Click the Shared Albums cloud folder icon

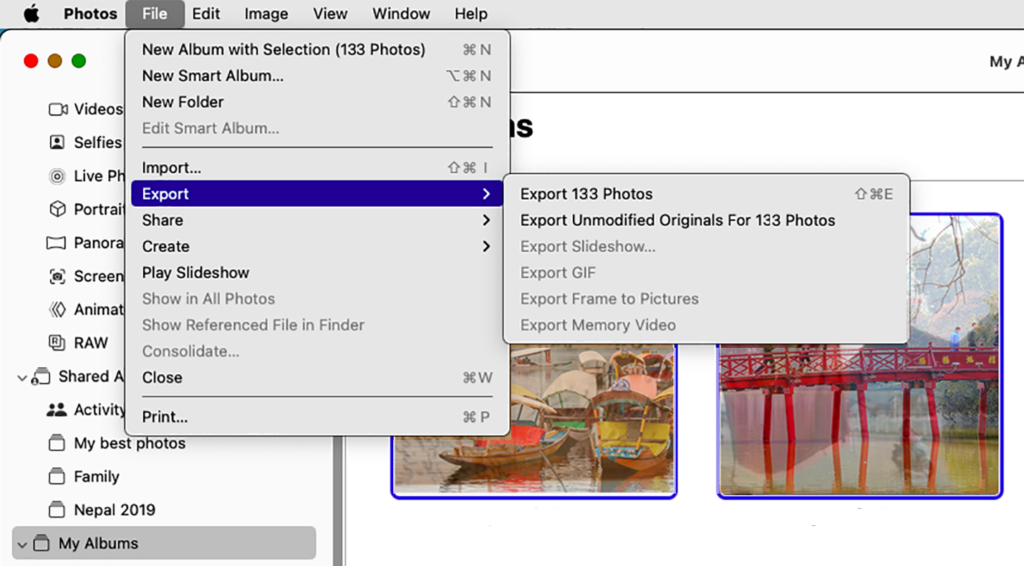coord(40,376)
